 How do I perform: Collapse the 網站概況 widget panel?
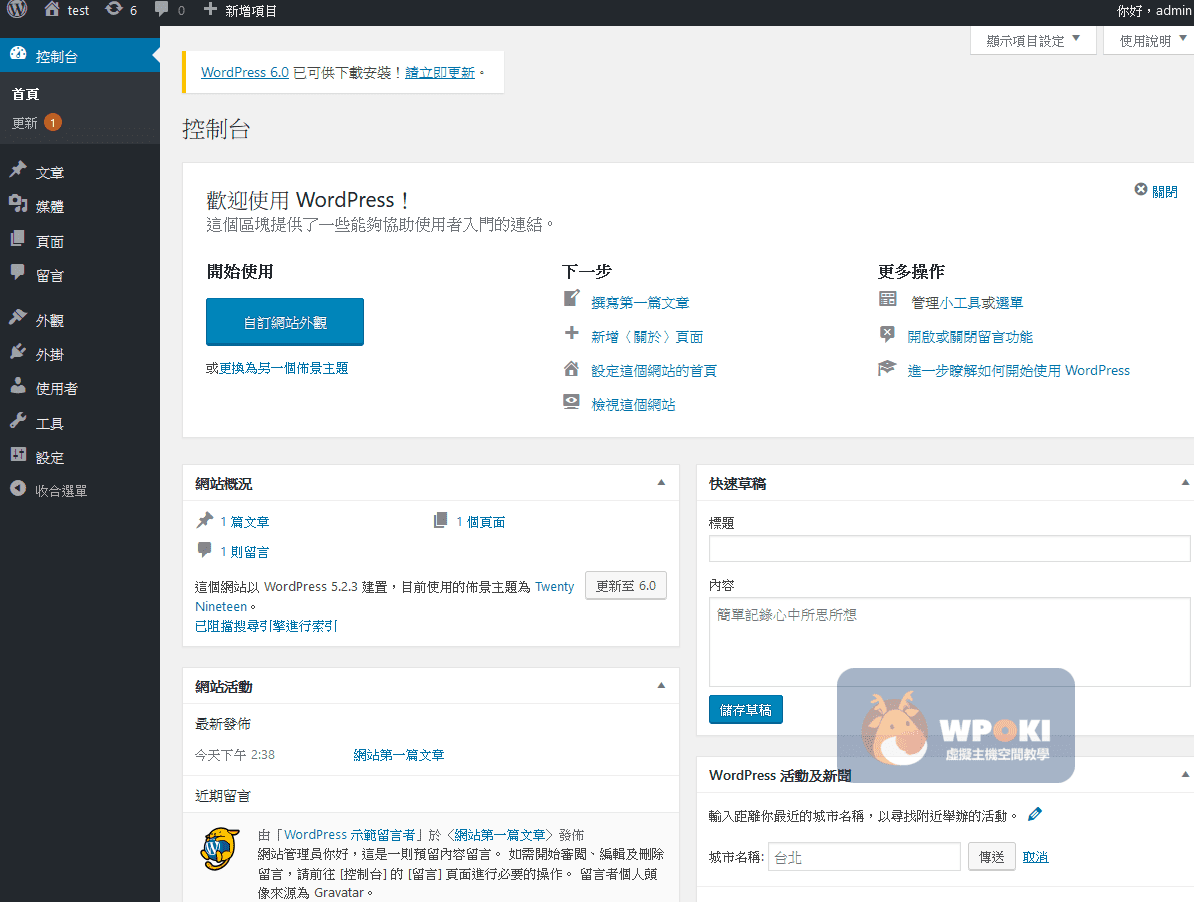[x=661, y=483]
